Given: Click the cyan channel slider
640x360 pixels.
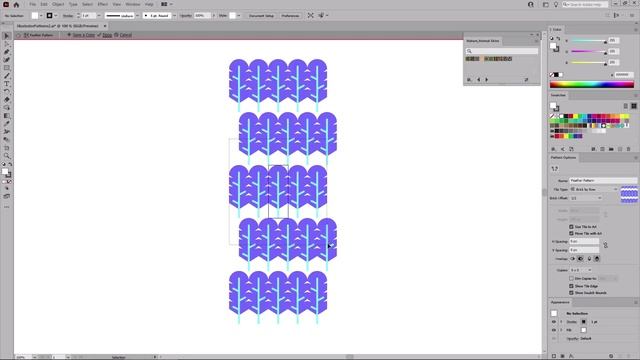Looking at the screenshot, I should click(x=588, y=40).
